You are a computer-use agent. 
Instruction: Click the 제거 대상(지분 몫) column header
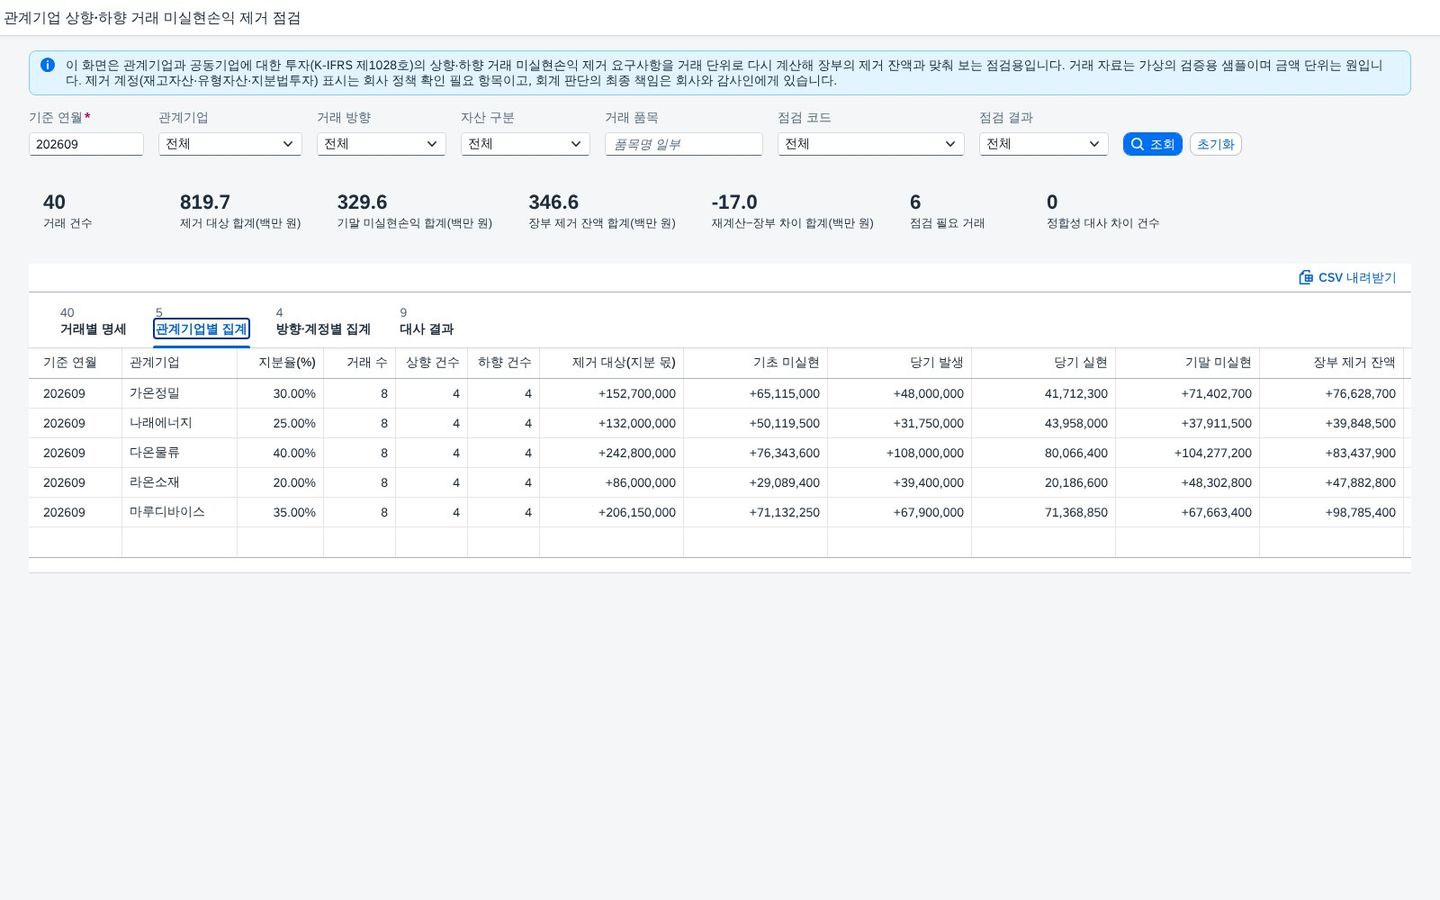pyautogui.click(x=611, y=362)
